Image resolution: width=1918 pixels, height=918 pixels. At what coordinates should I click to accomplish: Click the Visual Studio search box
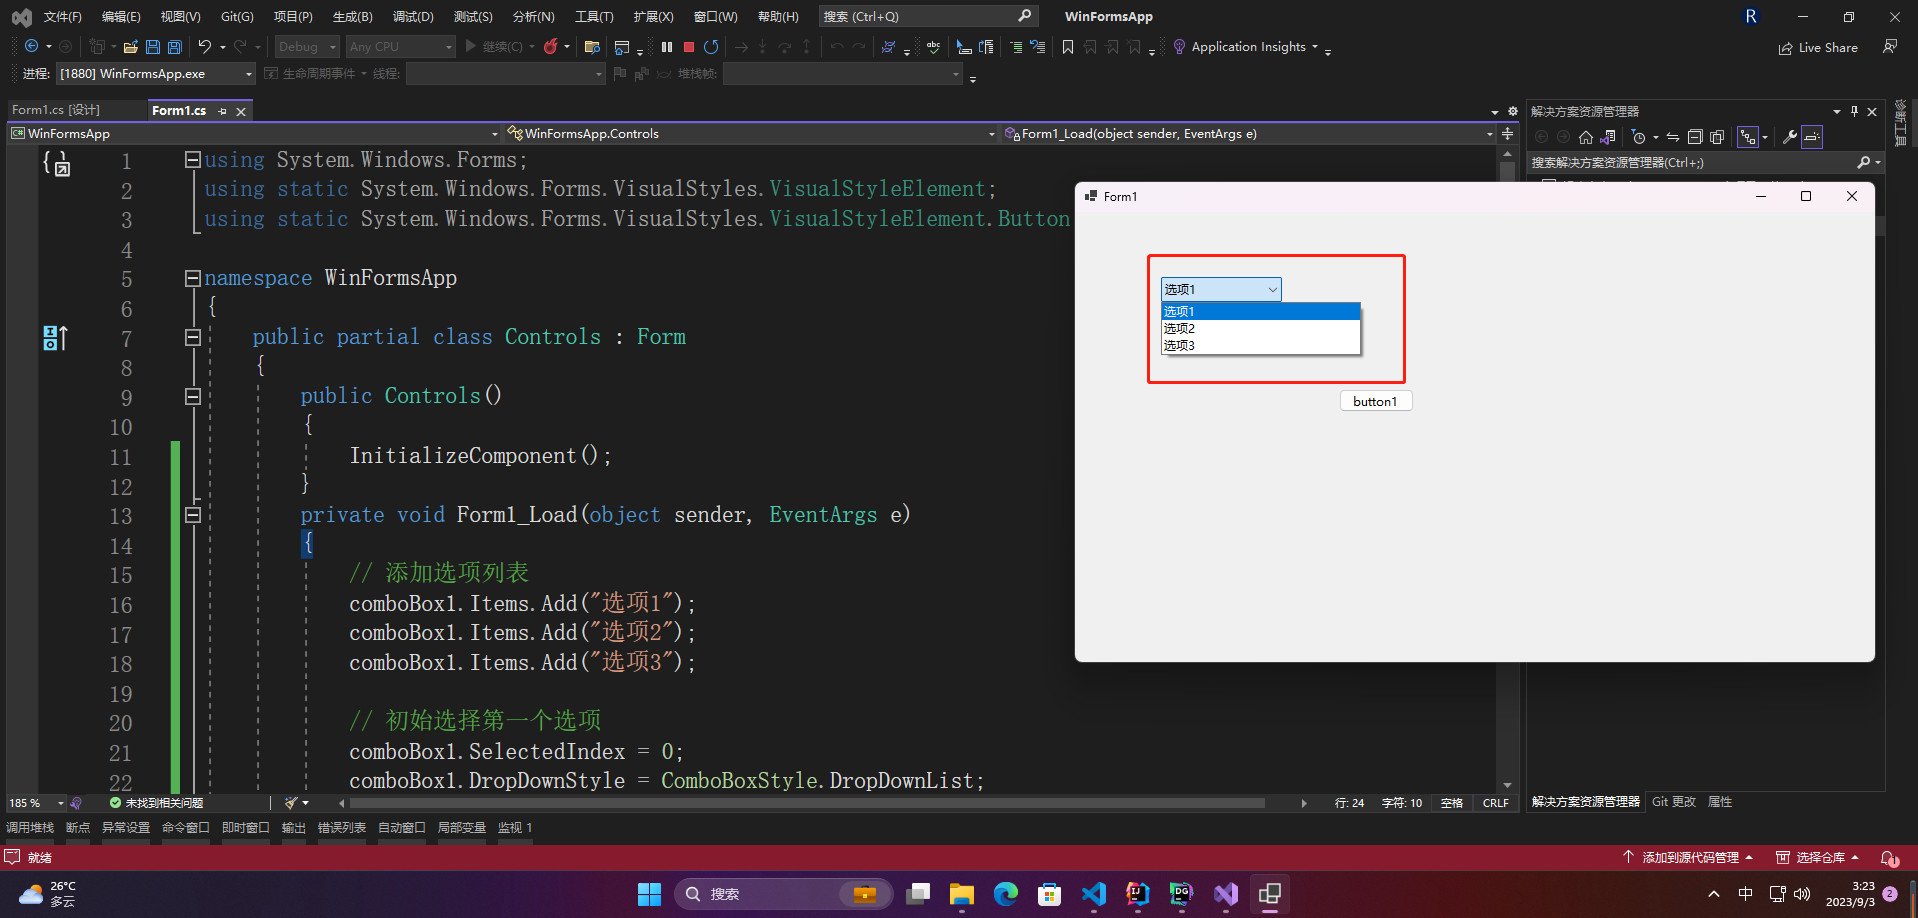point(928,17)
